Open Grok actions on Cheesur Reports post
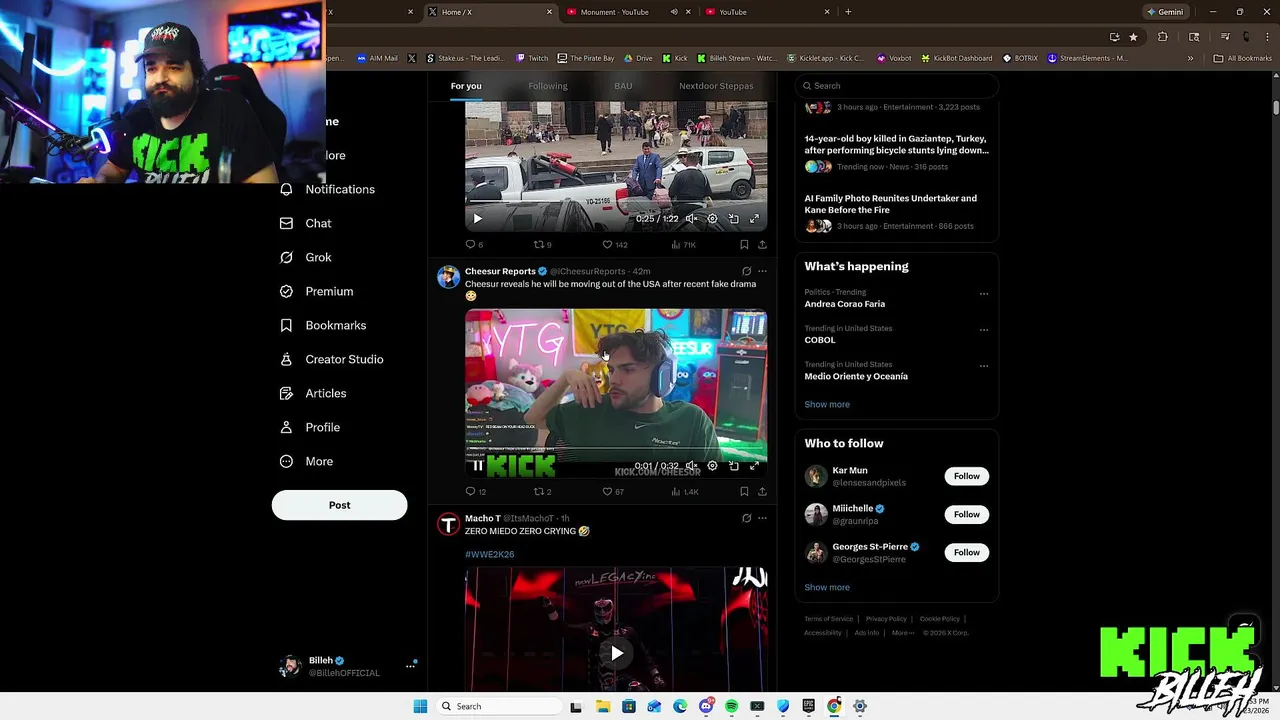The width and height of the screenshot is (1280, 720). pyautogui.click(x=746, y=271)
